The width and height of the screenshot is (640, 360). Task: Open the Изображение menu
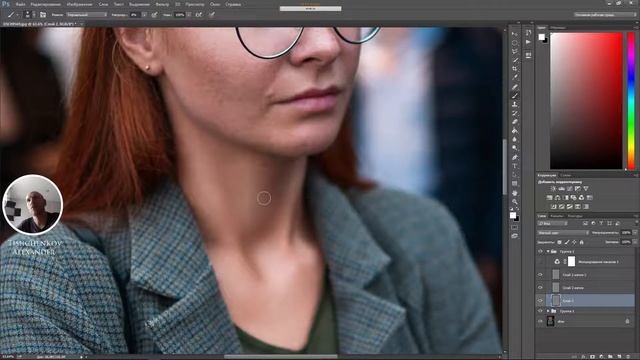[80, 4]
